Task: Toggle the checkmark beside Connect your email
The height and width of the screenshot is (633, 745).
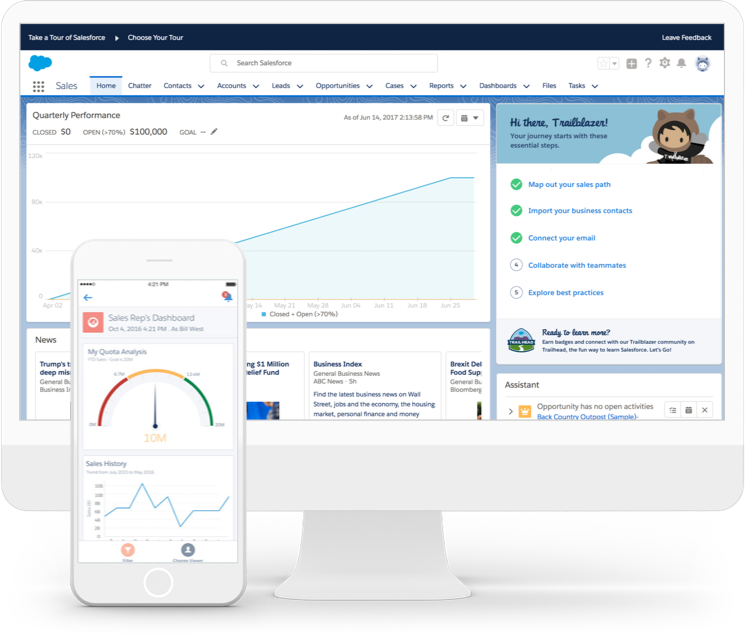Action: pos(516,238)
